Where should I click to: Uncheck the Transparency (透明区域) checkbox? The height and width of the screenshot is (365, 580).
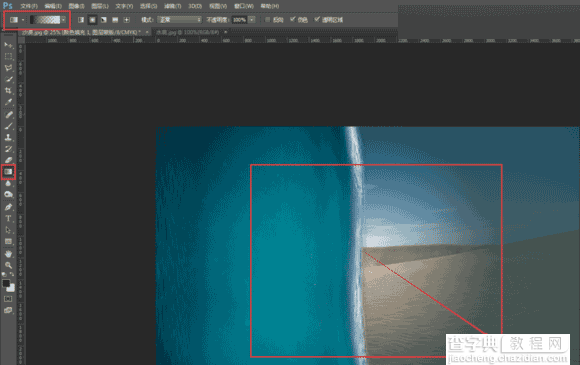pos(317,19)
